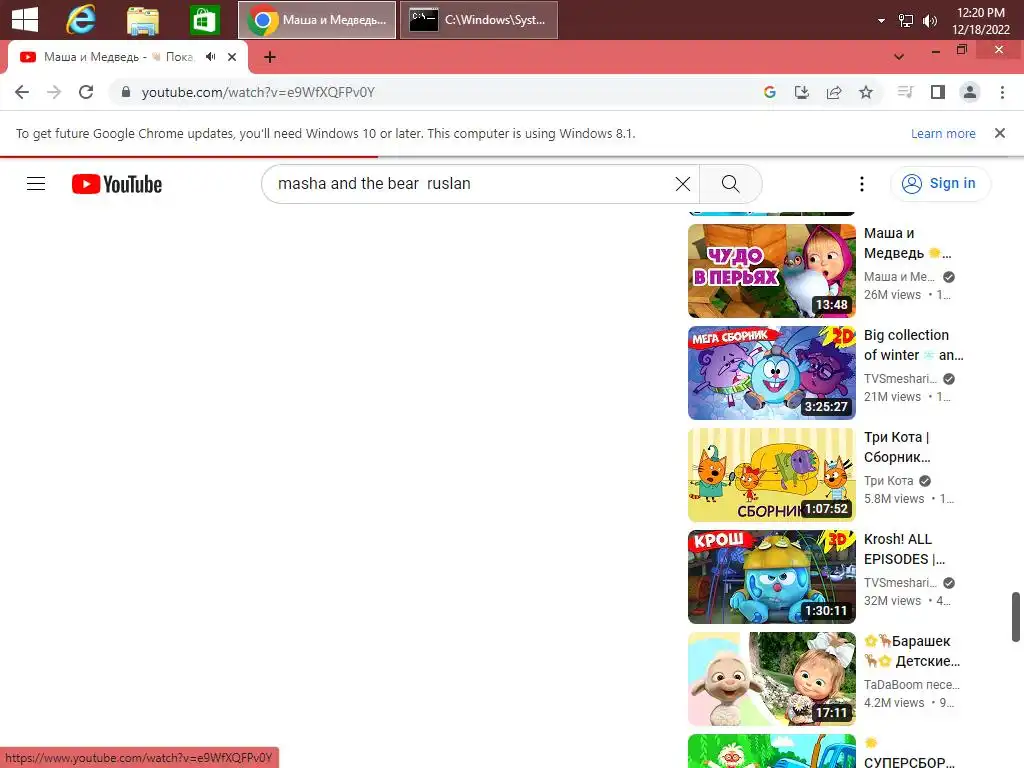Viewport: 1024px width, 768px height.
Task: Follow the Learn more link
Action: click(943, 133)
